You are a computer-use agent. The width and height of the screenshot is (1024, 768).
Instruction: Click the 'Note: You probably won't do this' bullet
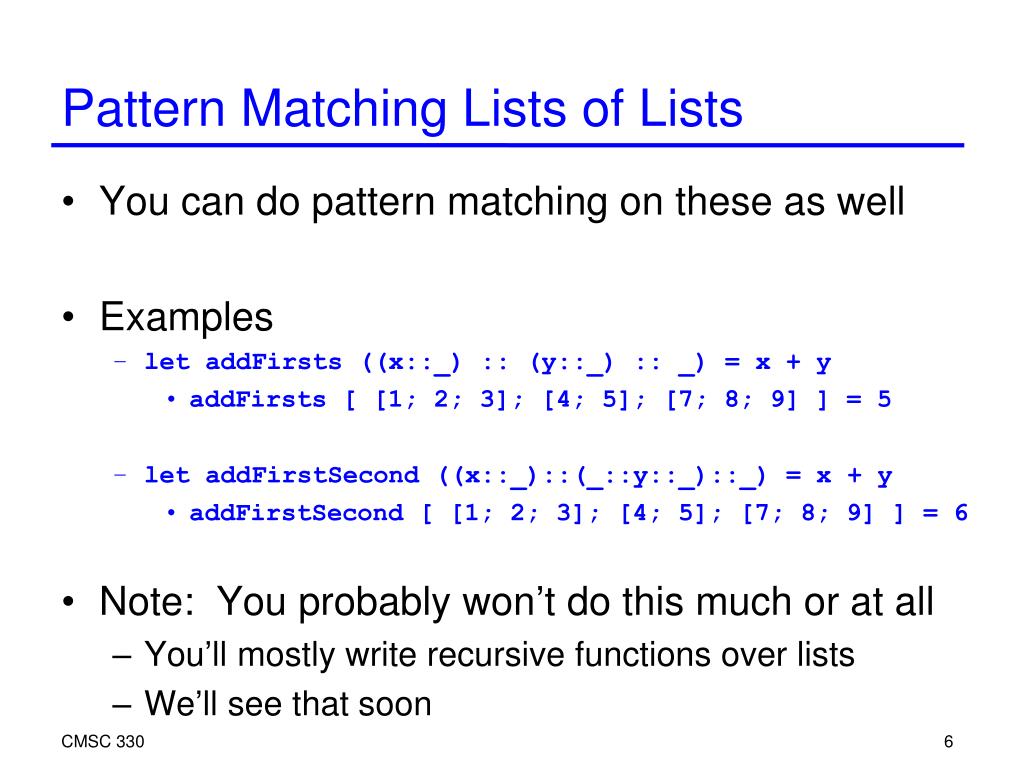tap(517, 601)
